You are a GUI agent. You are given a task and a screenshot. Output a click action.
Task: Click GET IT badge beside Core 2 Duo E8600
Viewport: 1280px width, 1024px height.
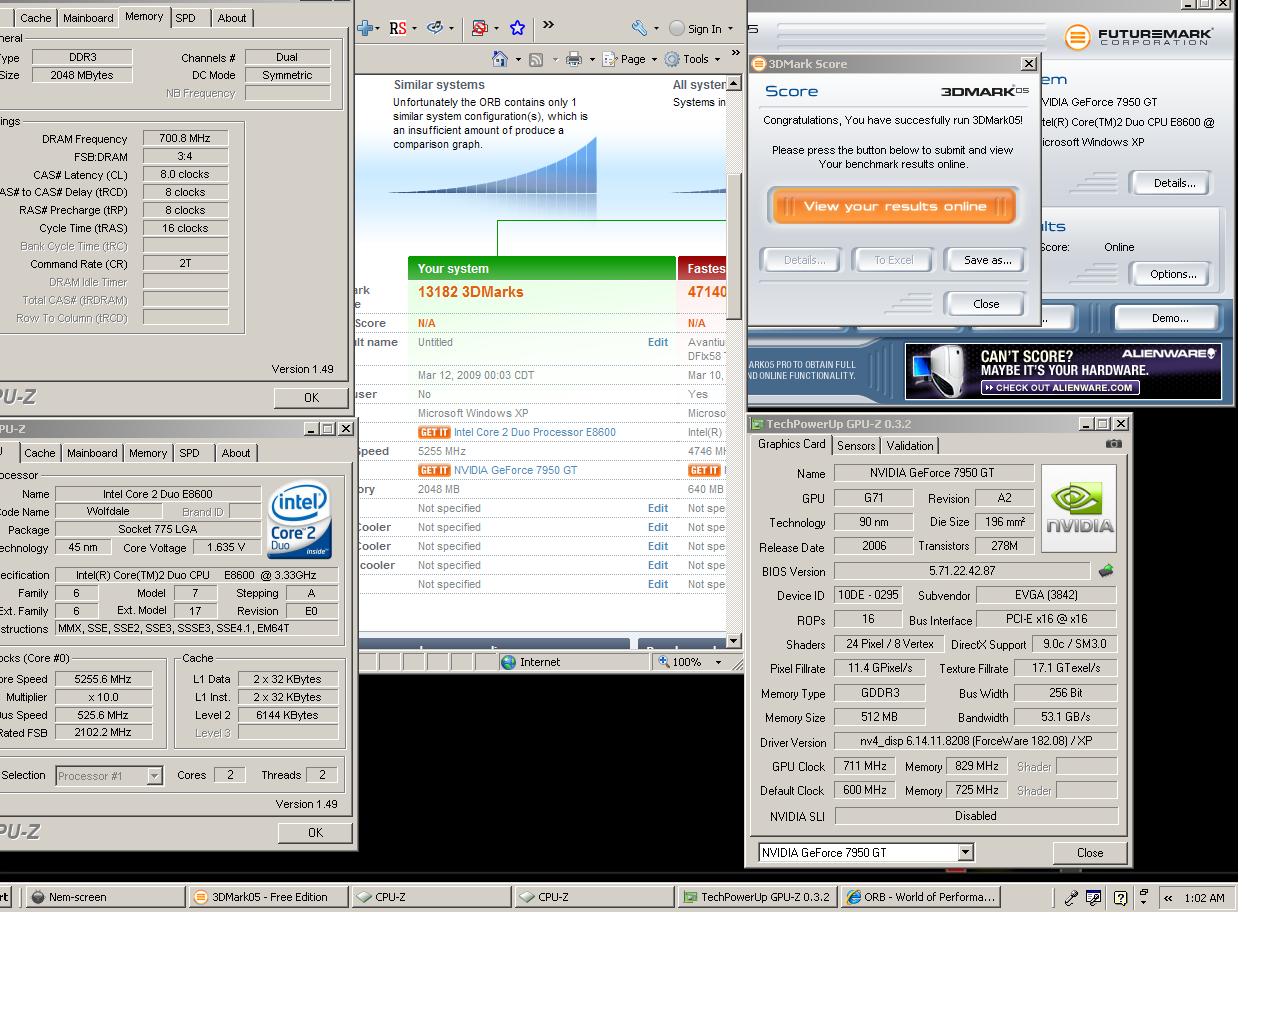(x=434, y=432)
